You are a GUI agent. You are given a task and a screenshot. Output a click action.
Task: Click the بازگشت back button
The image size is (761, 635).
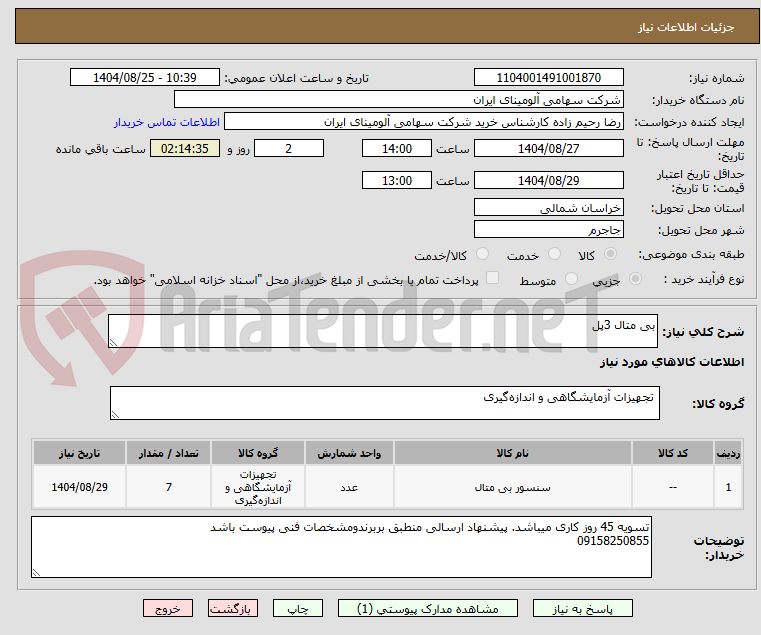(233, 608)
